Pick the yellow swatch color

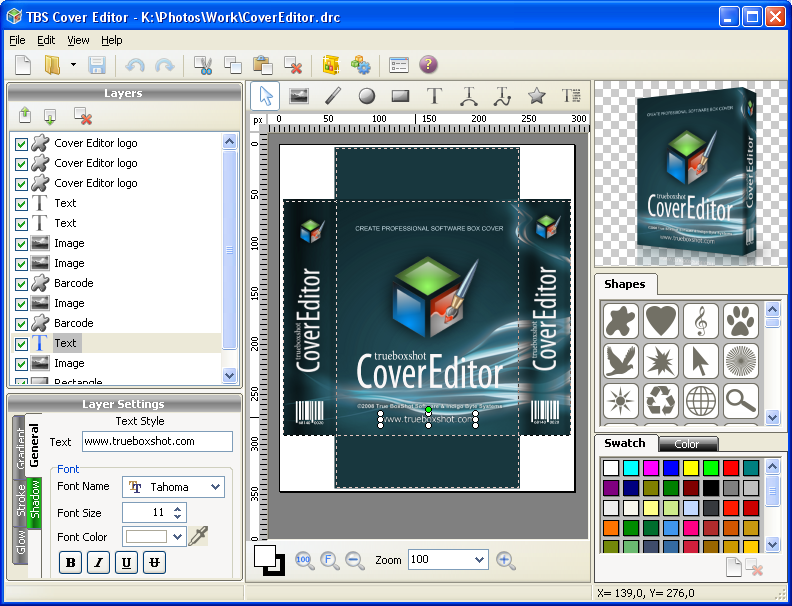pos(690,467)
